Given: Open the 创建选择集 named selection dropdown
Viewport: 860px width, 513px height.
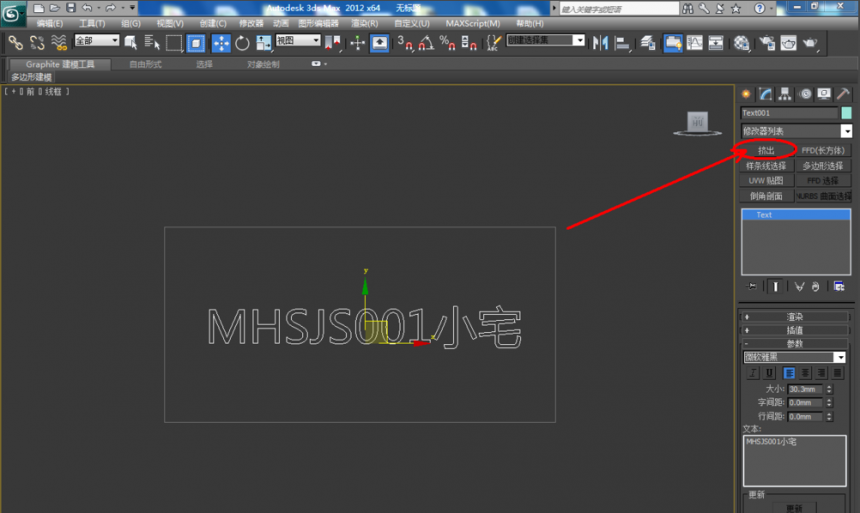Looking at the screenshot, I should tap(546, 40).
